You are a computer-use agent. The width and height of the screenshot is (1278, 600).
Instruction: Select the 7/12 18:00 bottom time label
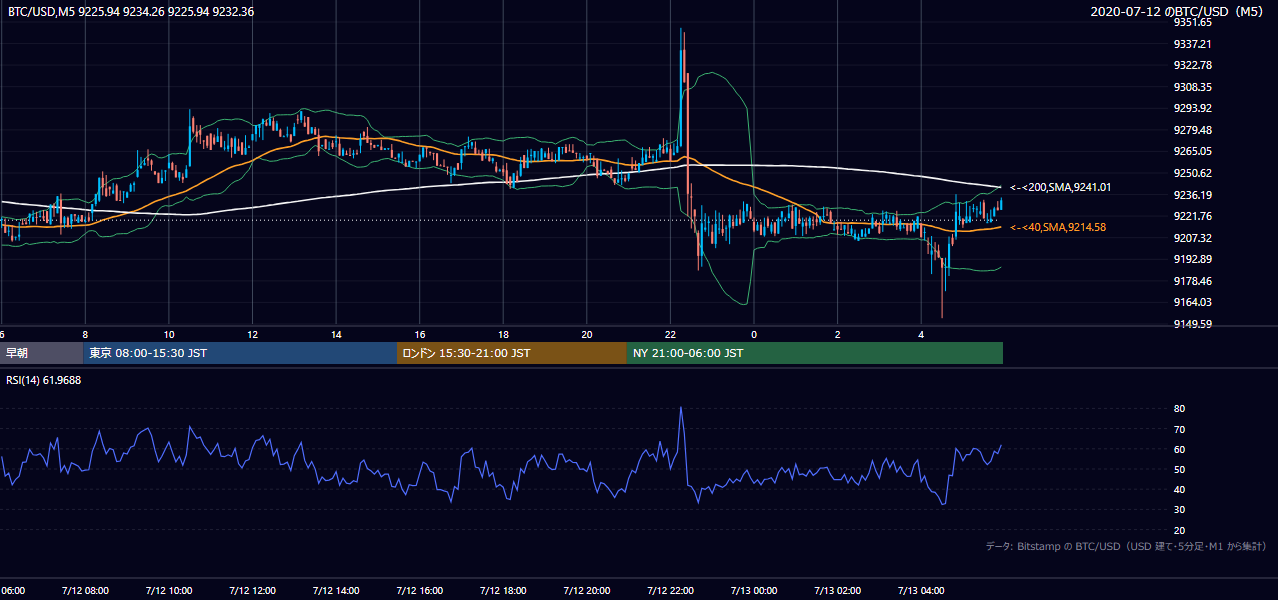pos(503,591)
